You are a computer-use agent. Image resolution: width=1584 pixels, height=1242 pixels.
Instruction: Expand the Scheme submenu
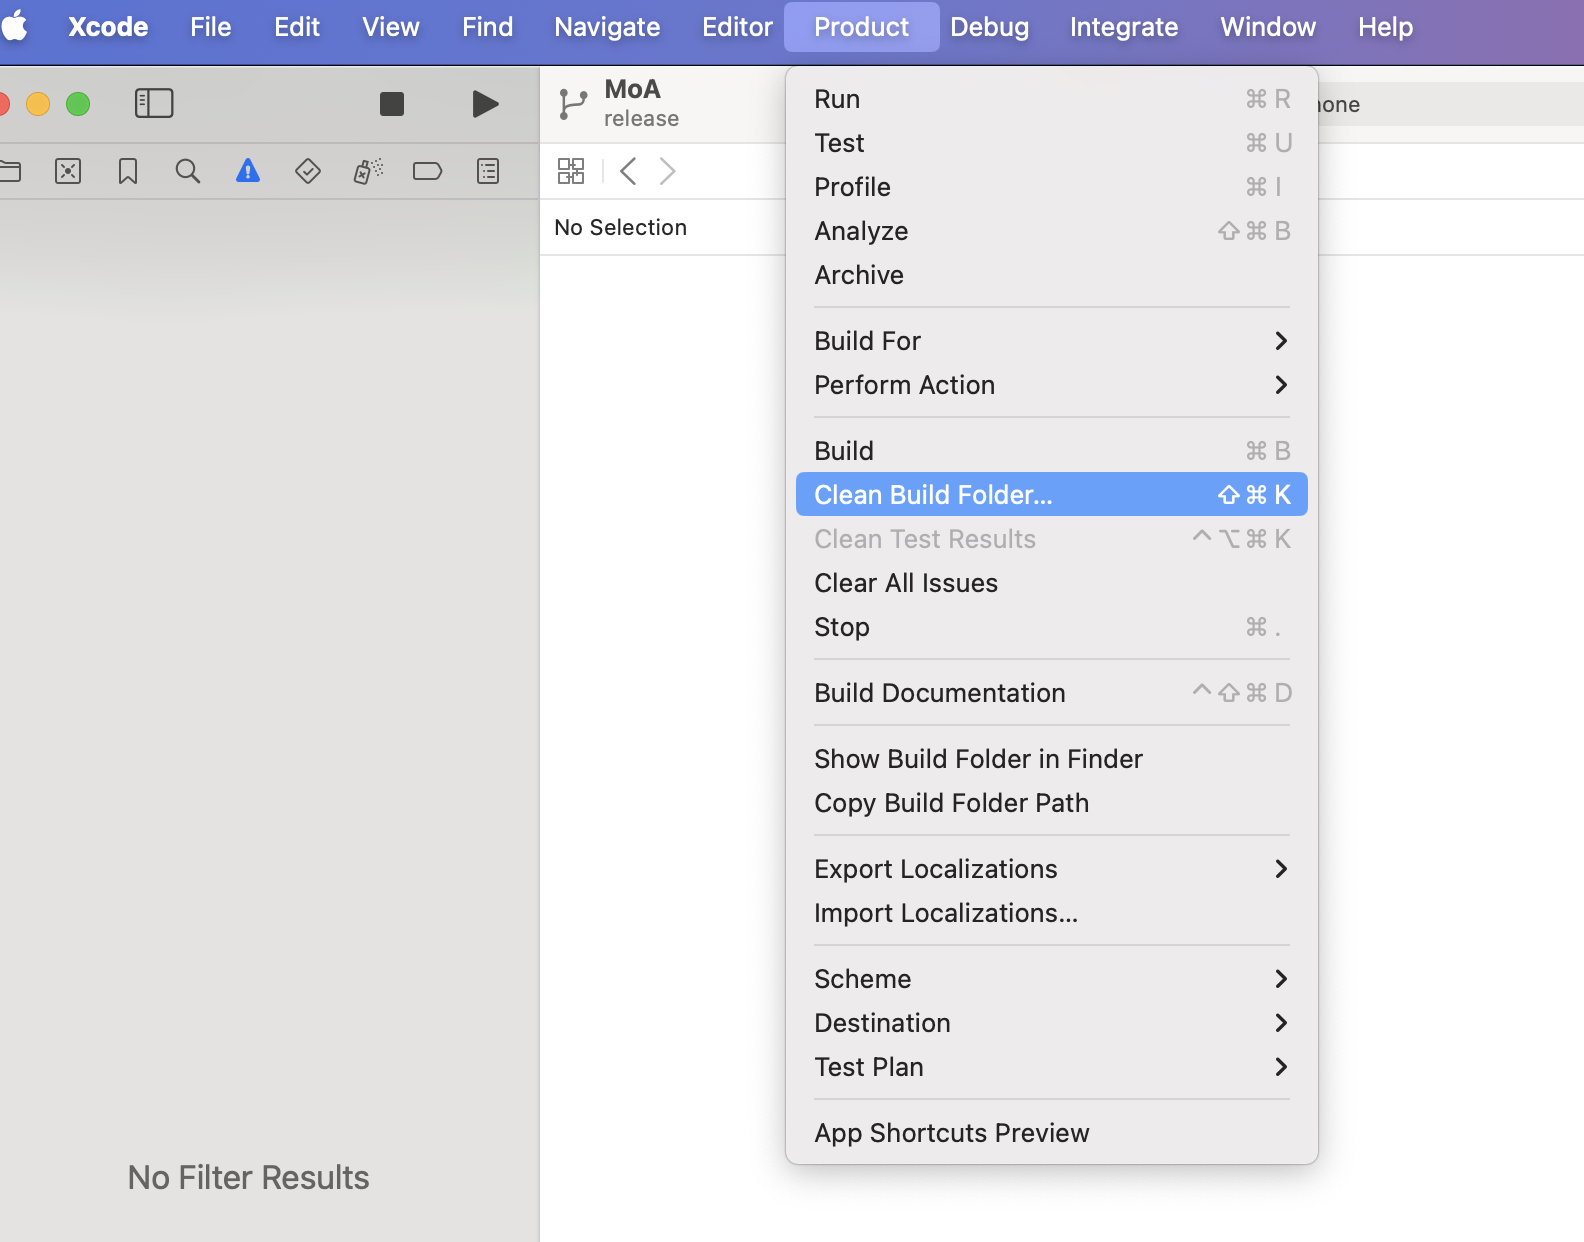[x=1052, y=979]
